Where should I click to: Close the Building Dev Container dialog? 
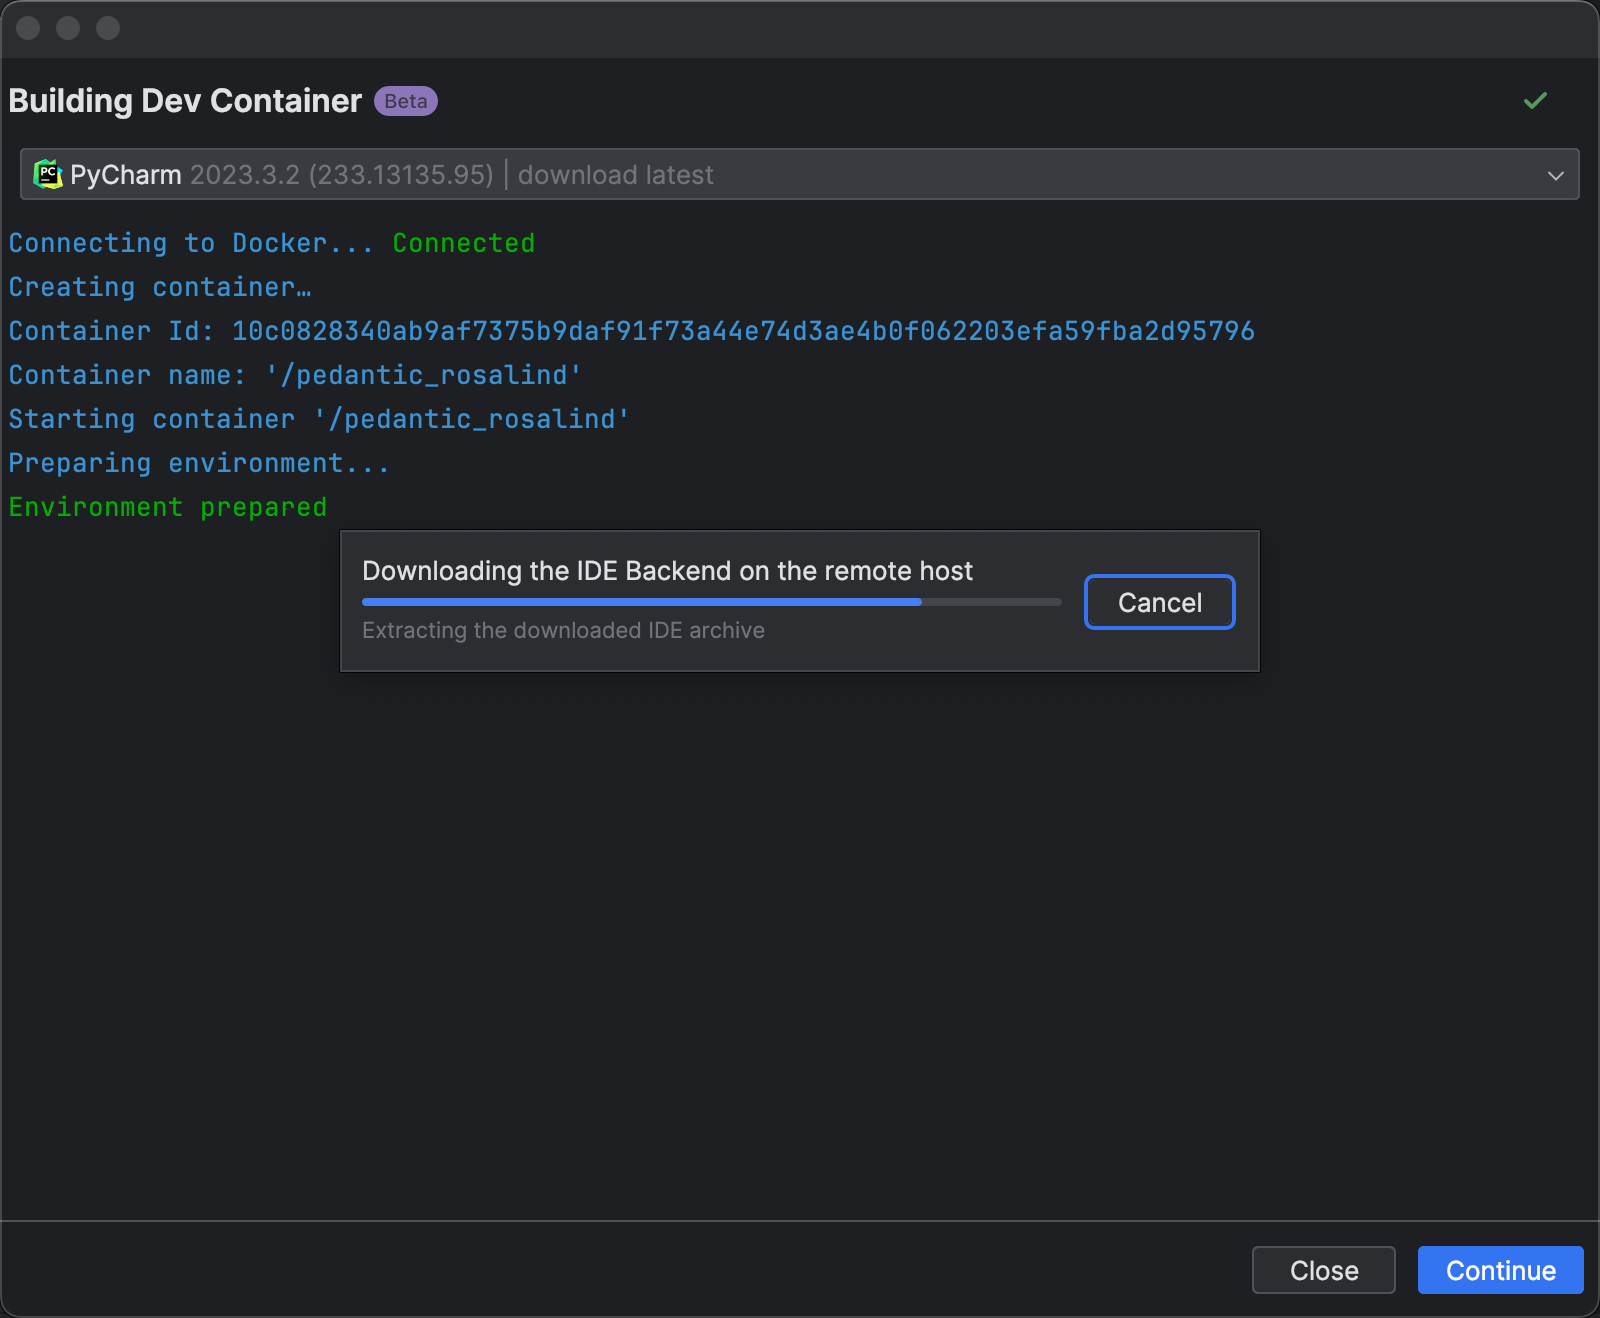(1322, 1270)
